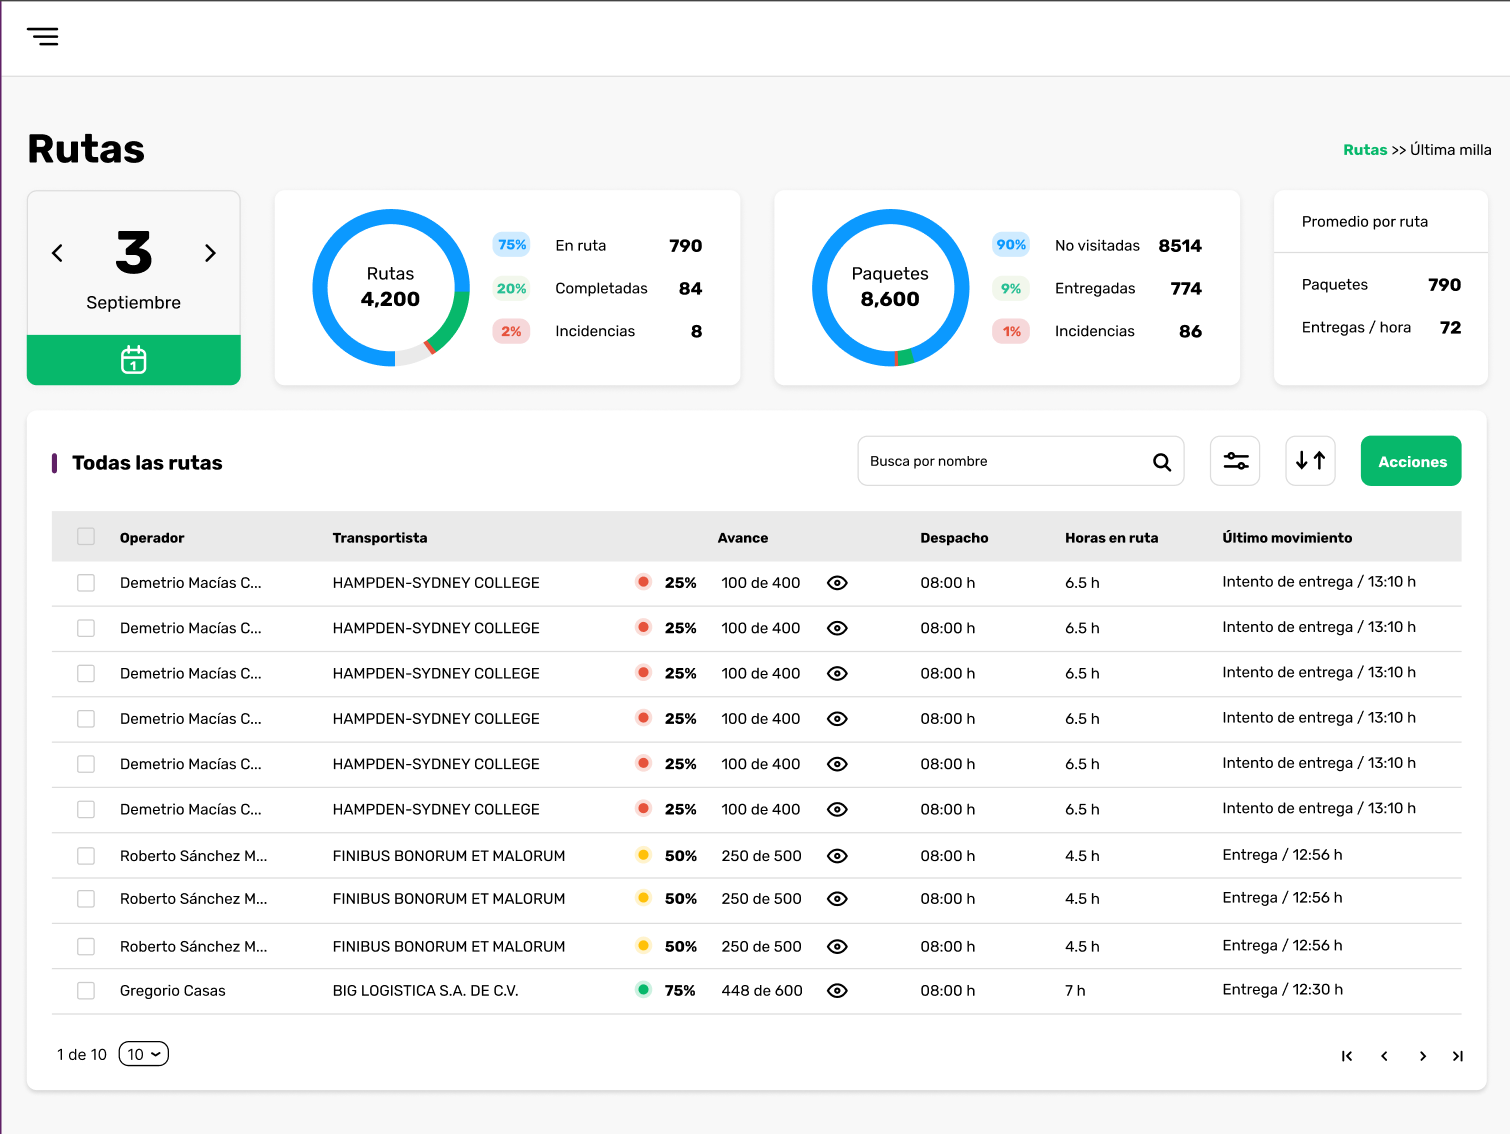Click the green Acciones button
The image size is (1510, 1134).
click(x=1411, y=461)
